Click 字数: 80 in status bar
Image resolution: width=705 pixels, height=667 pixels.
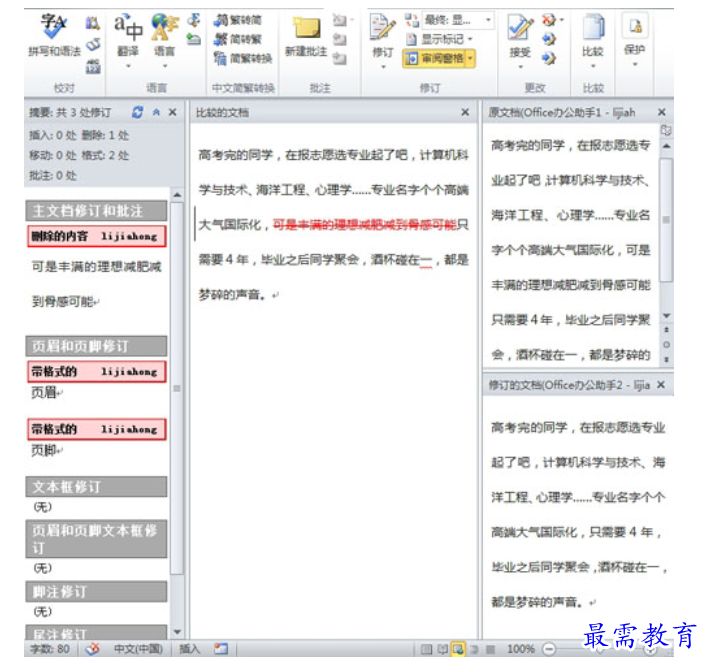click(x=50, y=649)
